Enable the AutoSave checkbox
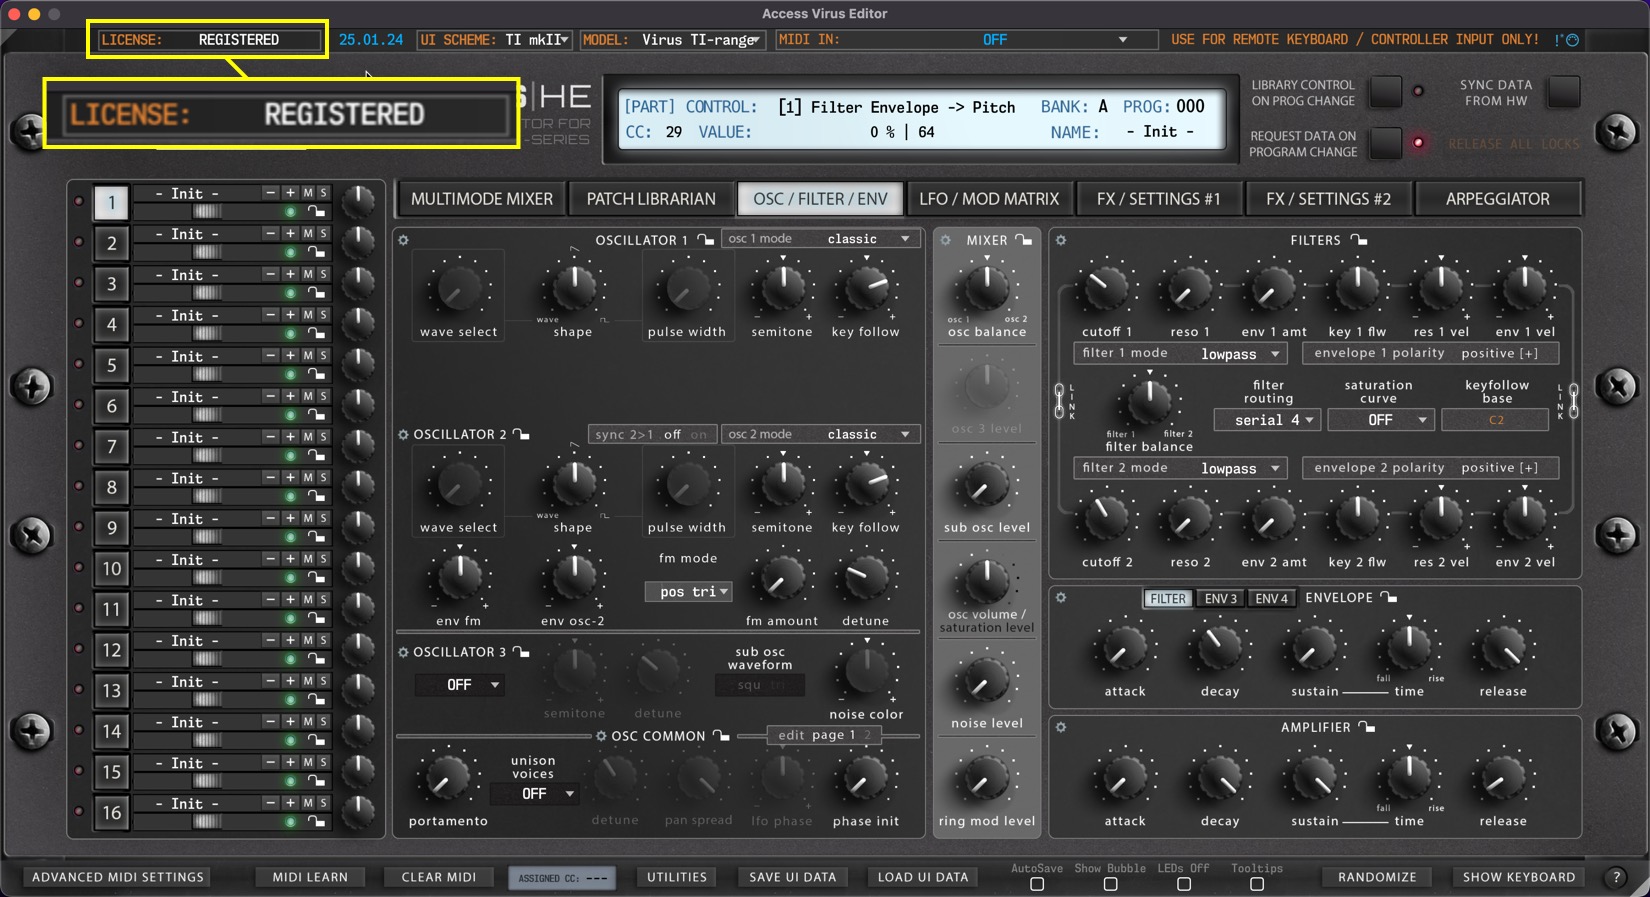1650x897 pixels. pos(1037,884)
